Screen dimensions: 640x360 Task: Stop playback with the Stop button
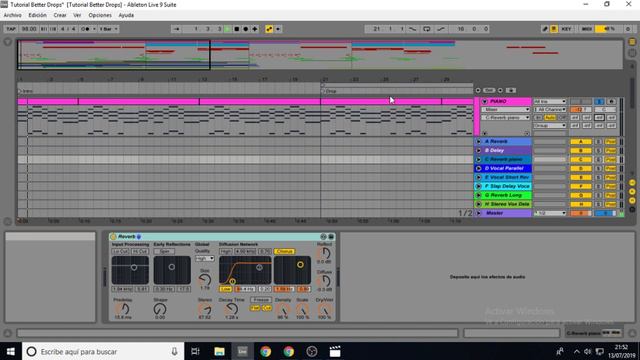(237, 29)
